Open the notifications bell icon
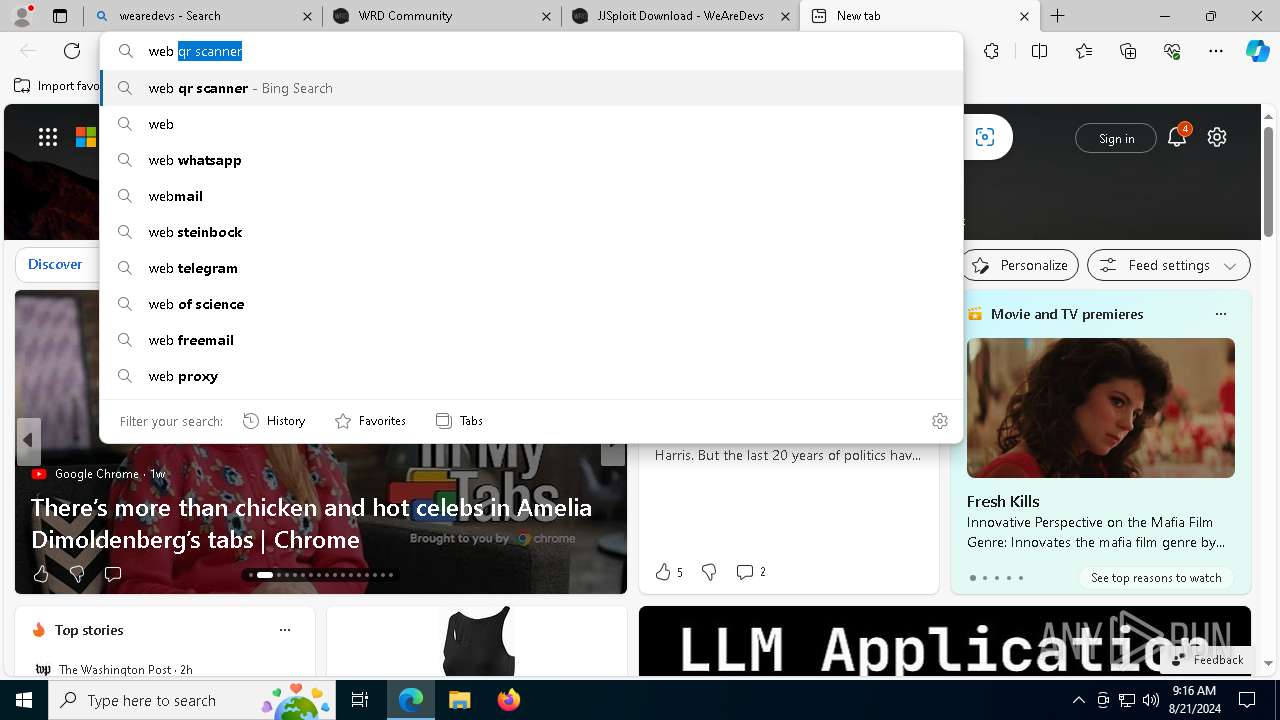Image resolution: width=1280 pixels, height=720 pixels. click(x=1177, y=137)
